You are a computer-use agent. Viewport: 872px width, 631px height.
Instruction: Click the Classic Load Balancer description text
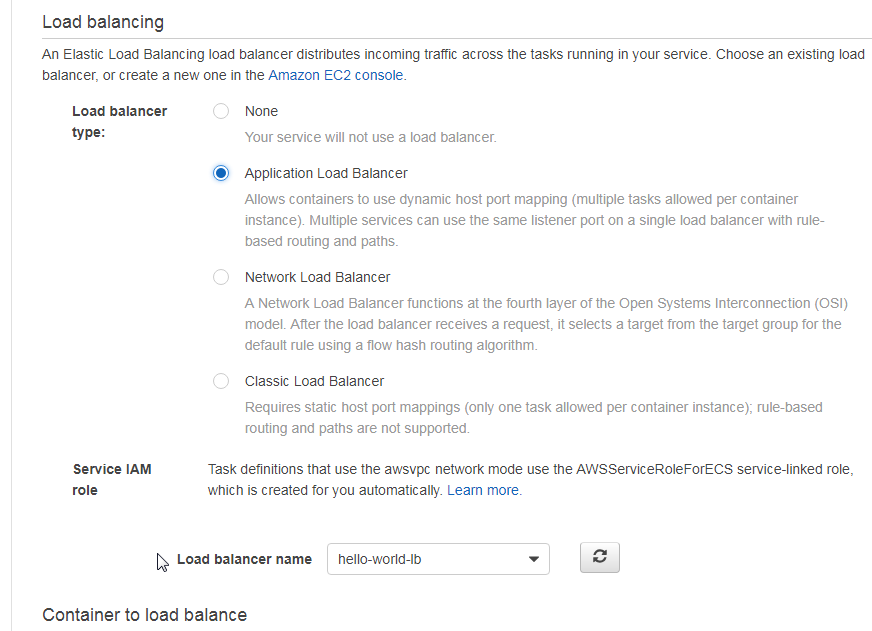(533, 418)
